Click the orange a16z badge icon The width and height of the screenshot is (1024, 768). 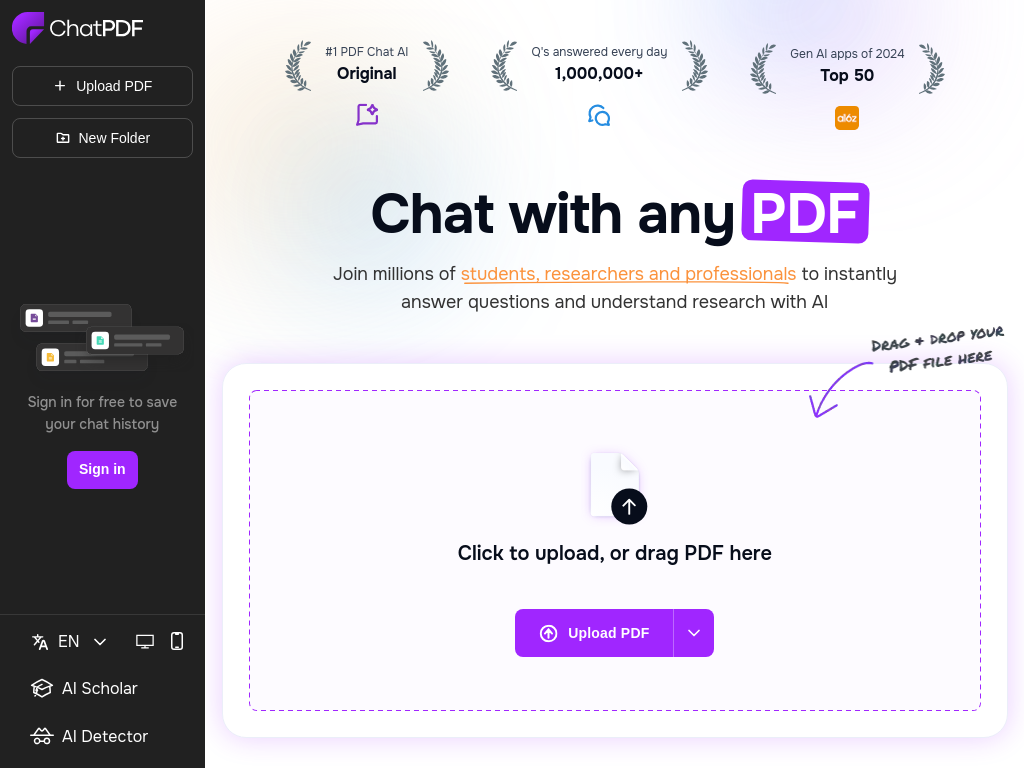click(x=847, y=118)
